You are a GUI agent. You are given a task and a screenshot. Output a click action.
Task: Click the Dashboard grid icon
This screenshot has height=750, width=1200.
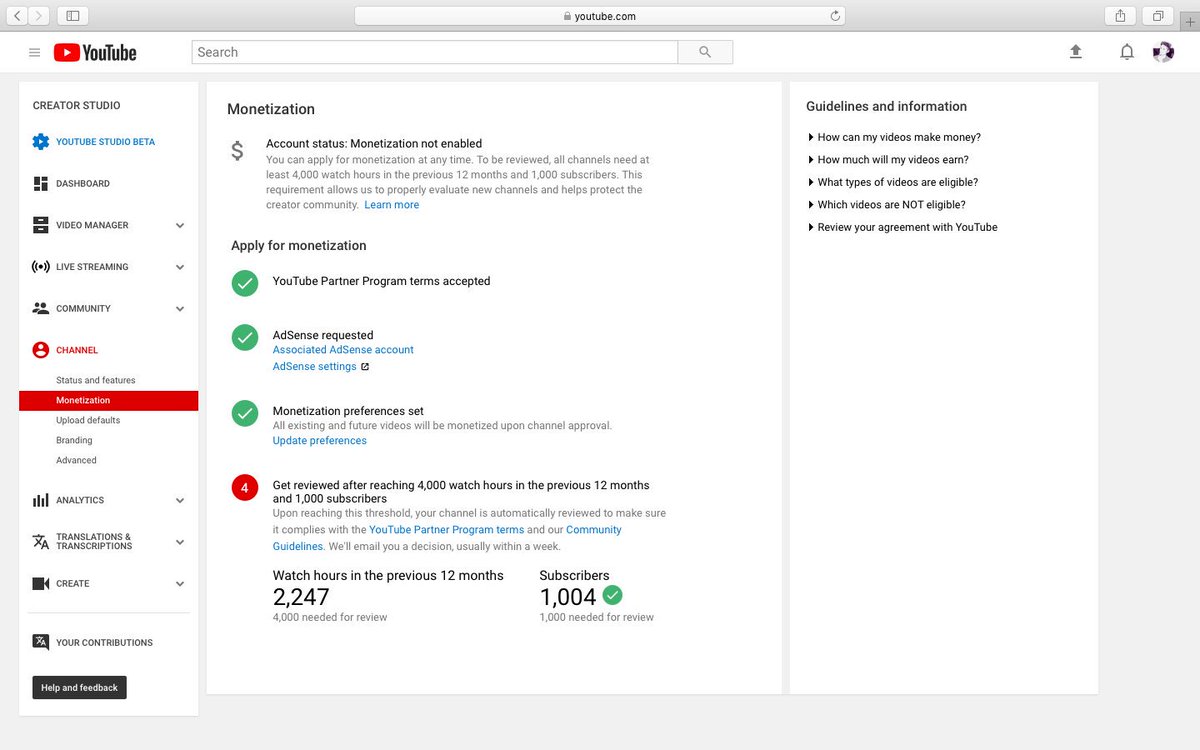point(40,184)
